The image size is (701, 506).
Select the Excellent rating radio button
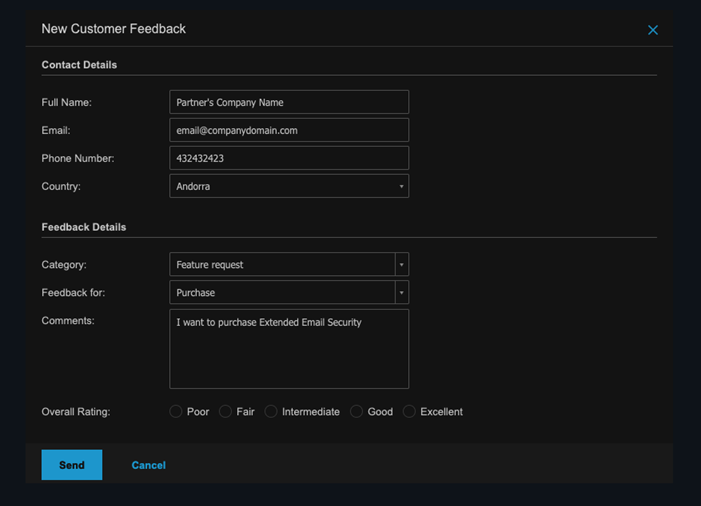tap(409, 412)
